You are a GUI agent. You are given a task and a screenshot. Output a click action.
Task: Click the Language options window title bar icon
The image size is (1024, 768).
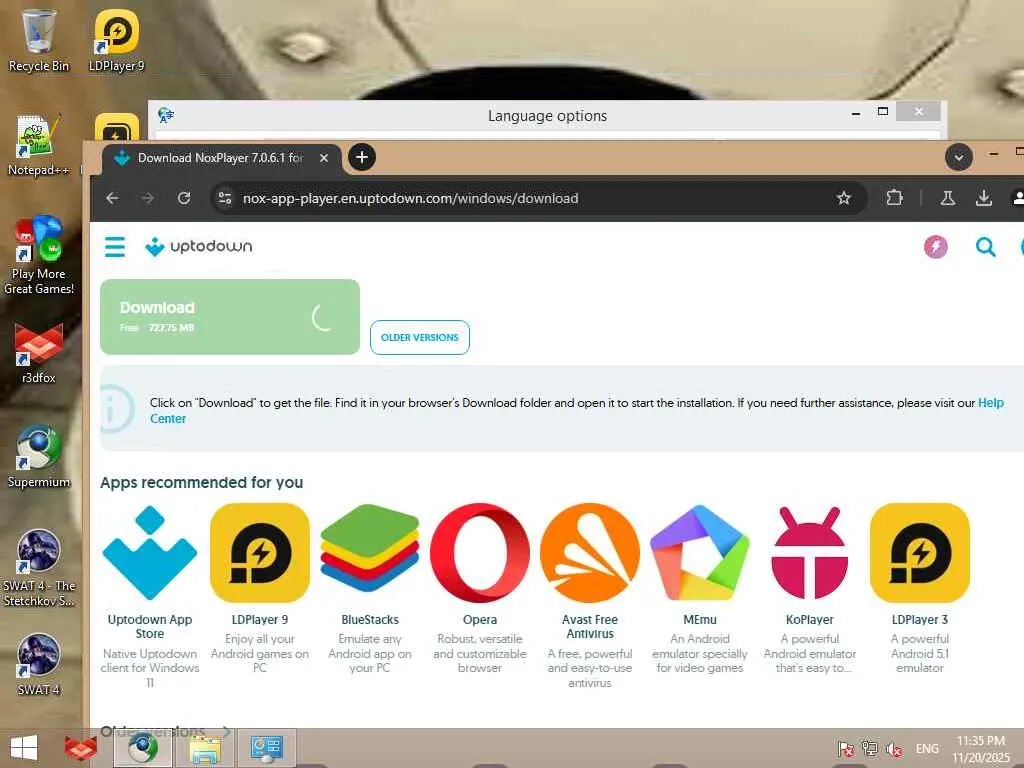tap(165, 116)
